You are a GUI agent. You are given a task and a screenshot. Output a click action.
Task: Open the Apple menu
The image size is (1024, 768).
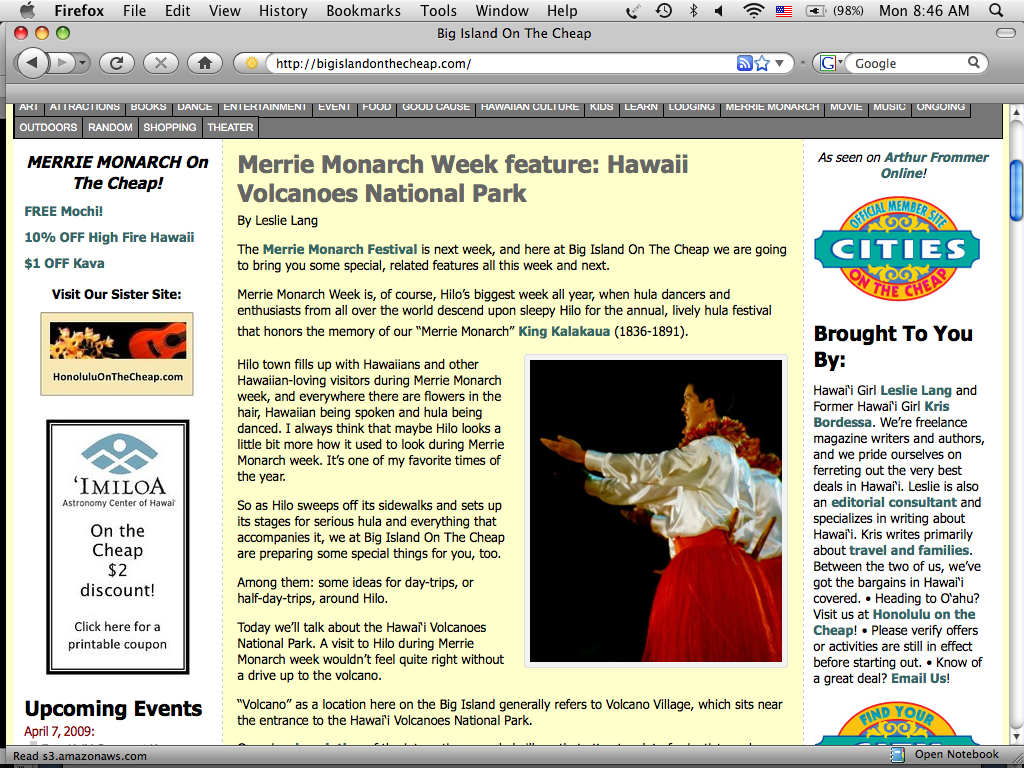(x=27, y=10)
